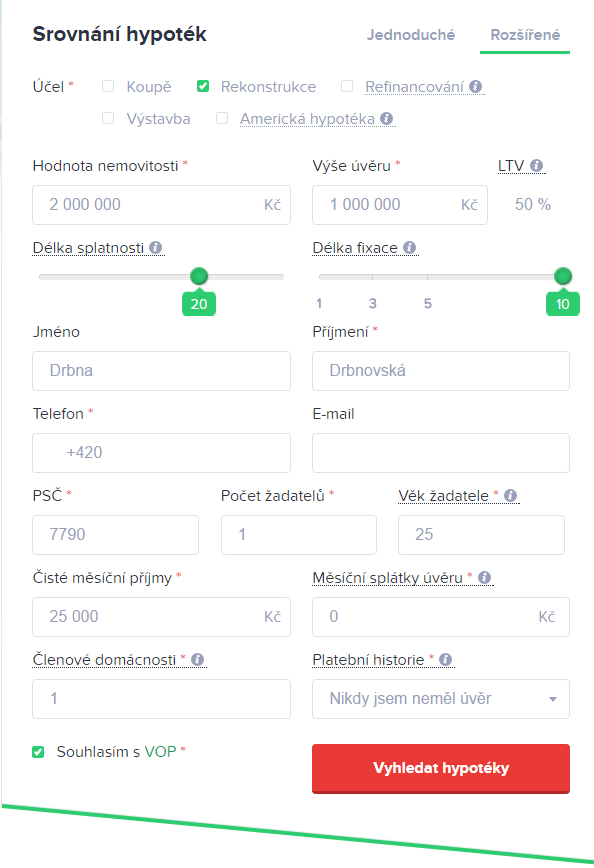Select the Rozšířené tab
Viewport: 594px width, 868px height.
pyautogui.click(x=525, y=35)
